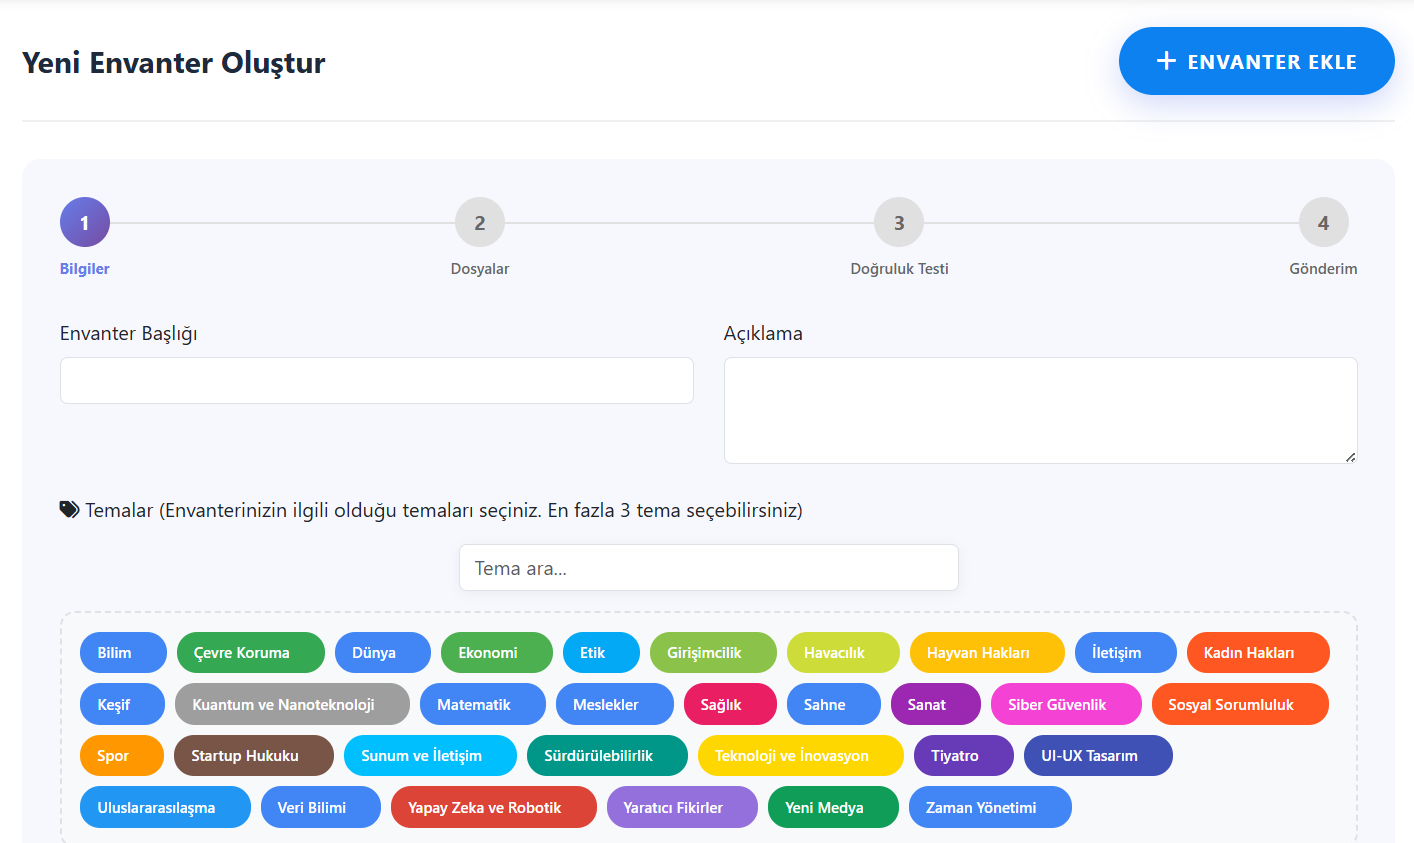Click the Temalar tag icon

[x=69, y=510]
